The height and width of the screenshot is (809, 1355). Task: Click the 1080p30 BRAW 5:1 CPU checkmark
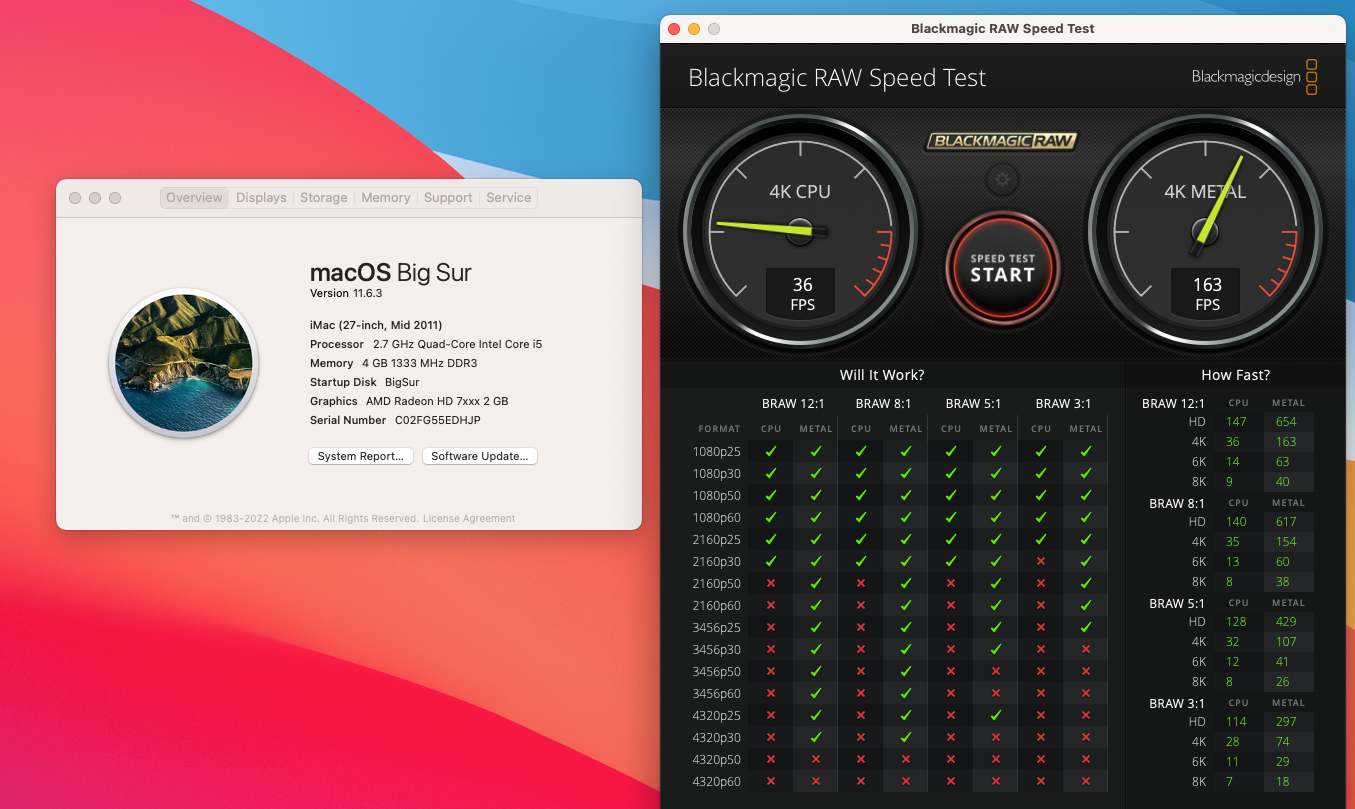(951, 473)
